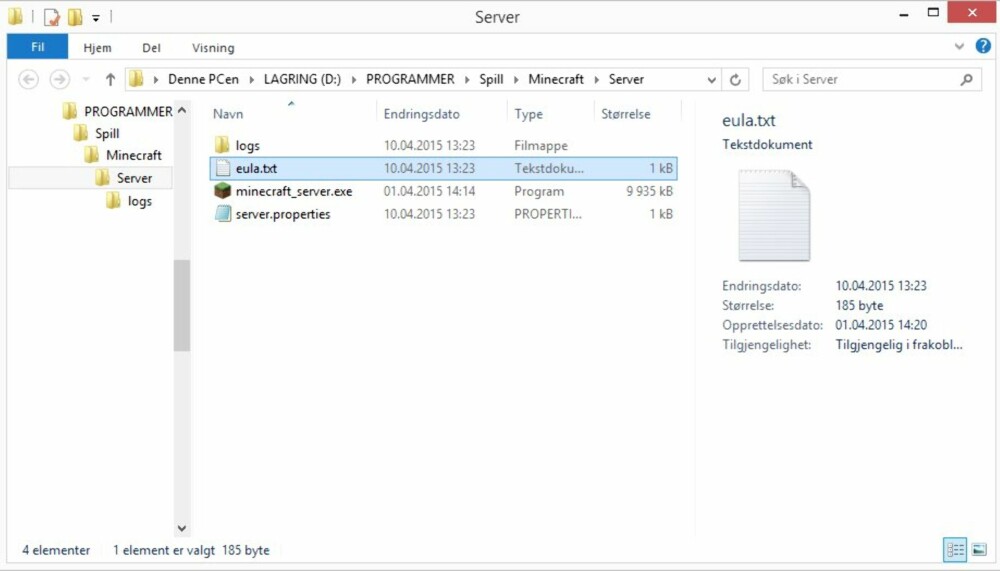The width and height of the screenshot is (1000, 571).
Task: Click the Tilgjengelig i frakobl... value
Action: (x=899, y=345)
